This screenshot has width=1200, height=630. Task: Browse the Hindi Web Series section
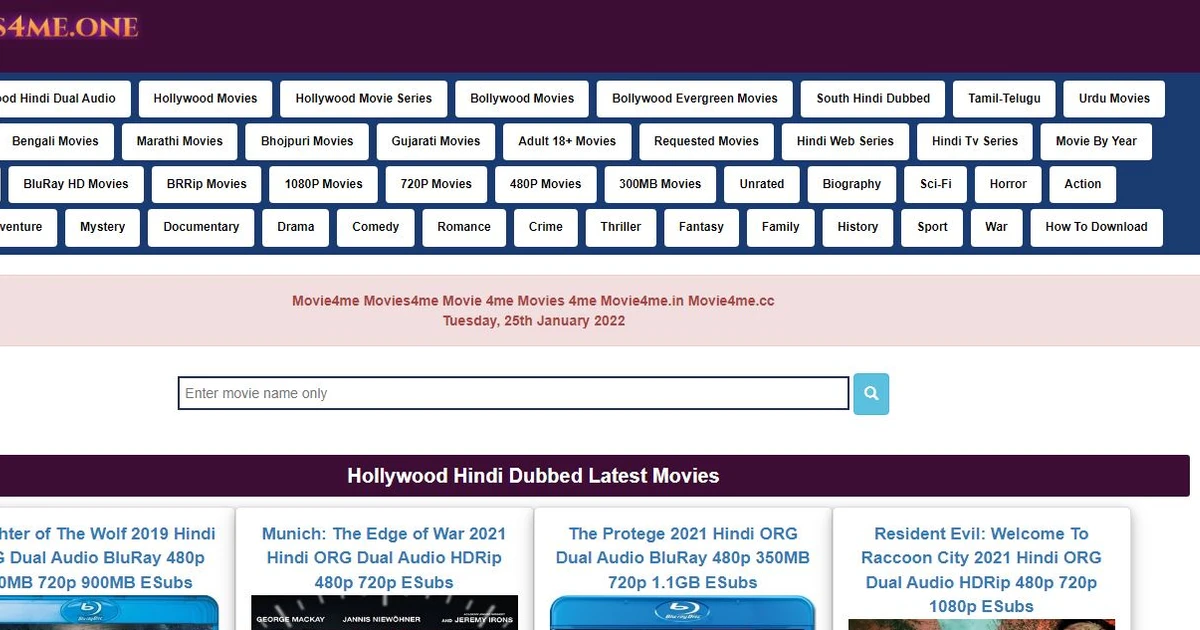[x=845, y=141]
